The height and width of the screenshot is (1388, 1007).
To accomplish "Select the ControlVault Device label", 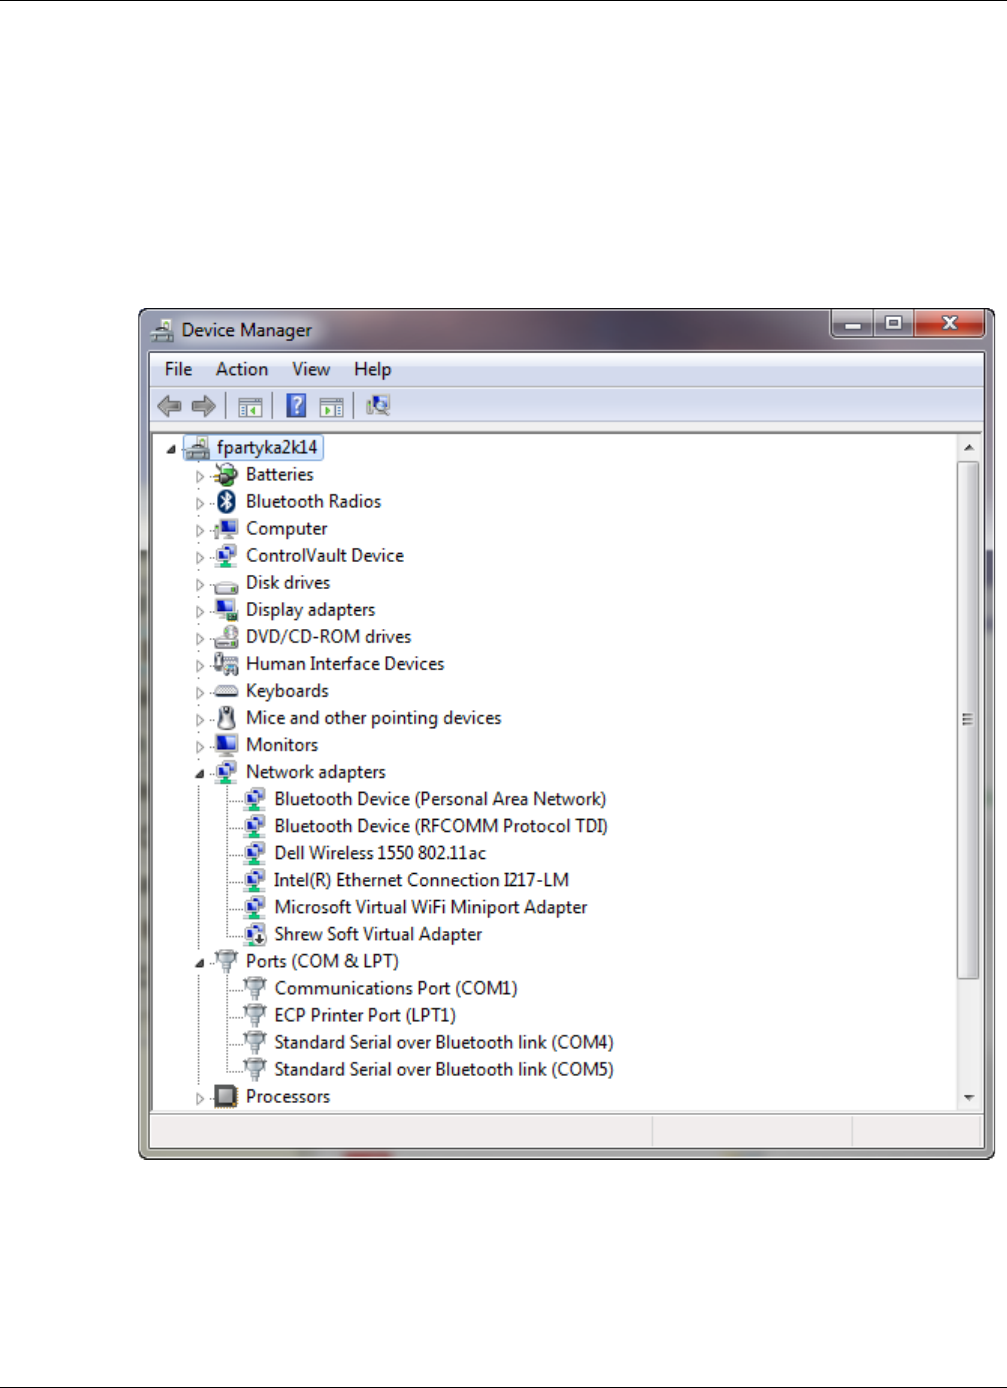I will [325, 556].
